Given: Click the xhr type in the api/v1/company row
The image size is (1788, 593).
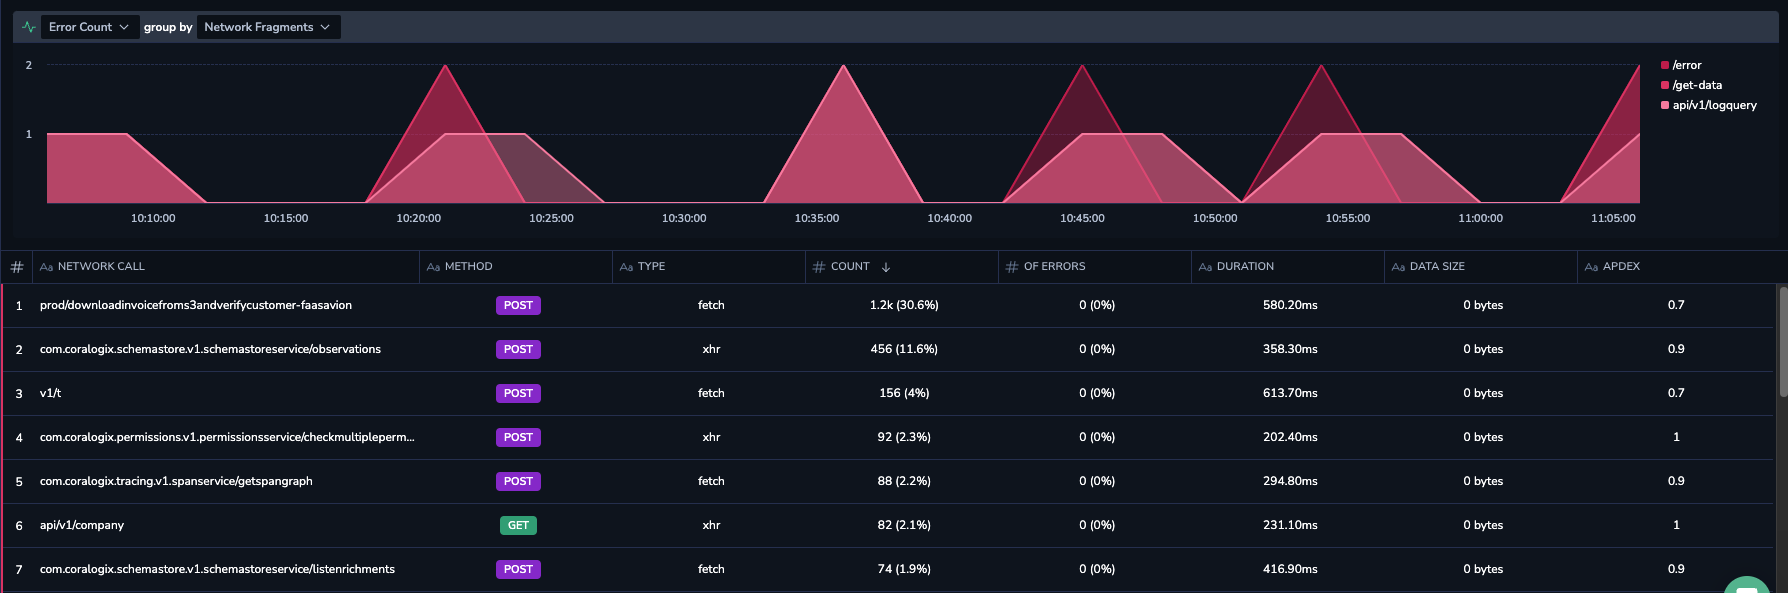Looking at the screenshot, I should coord(711,525).
